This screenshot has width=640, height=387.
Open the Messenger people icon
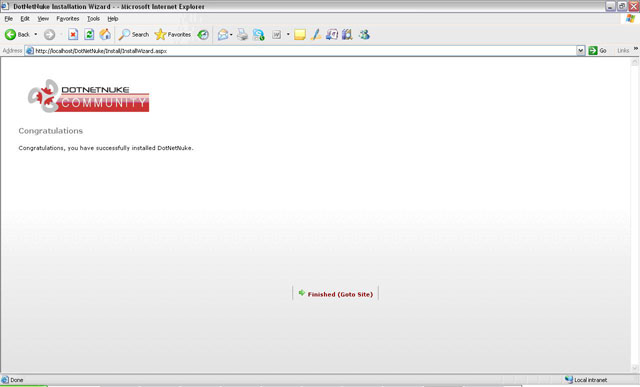pos(364,35)
